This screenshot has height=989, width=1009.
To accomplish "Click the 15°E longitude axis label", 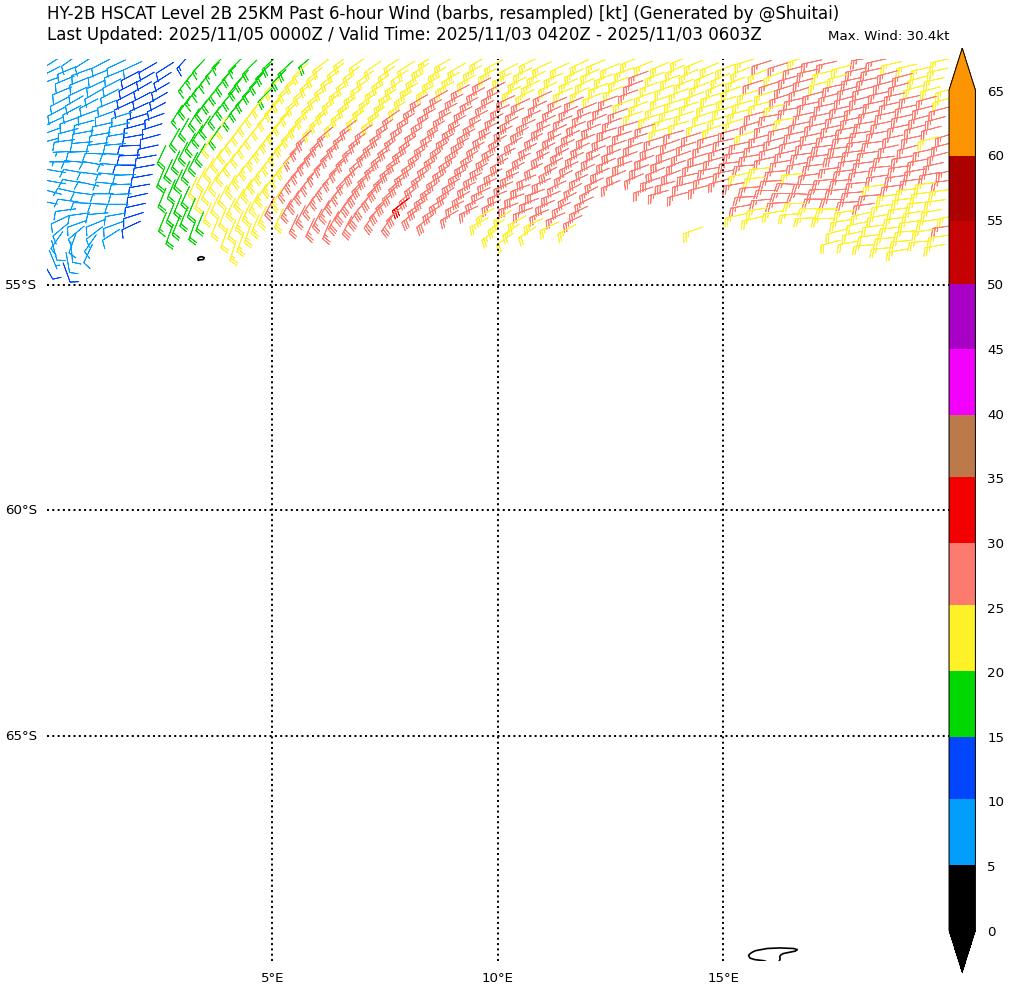I will coord(723,977).
